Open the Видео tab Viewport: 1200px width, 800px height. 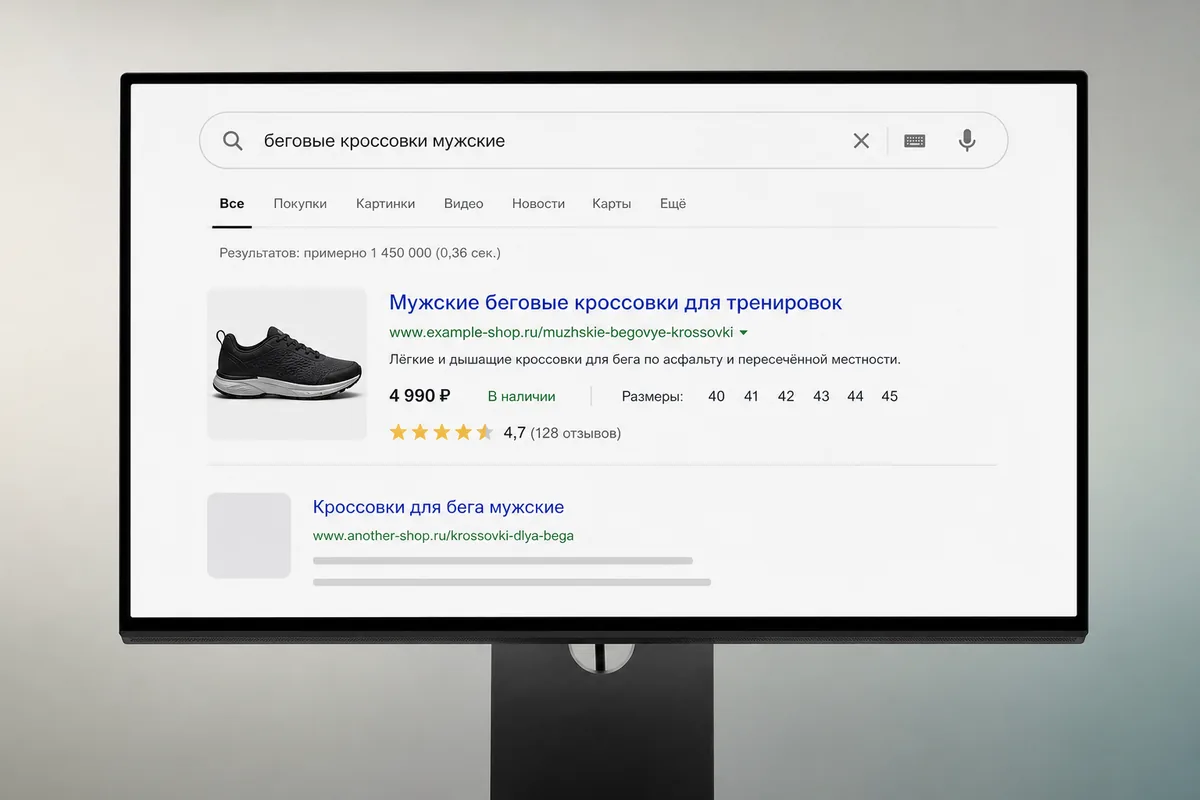[464, 203]
